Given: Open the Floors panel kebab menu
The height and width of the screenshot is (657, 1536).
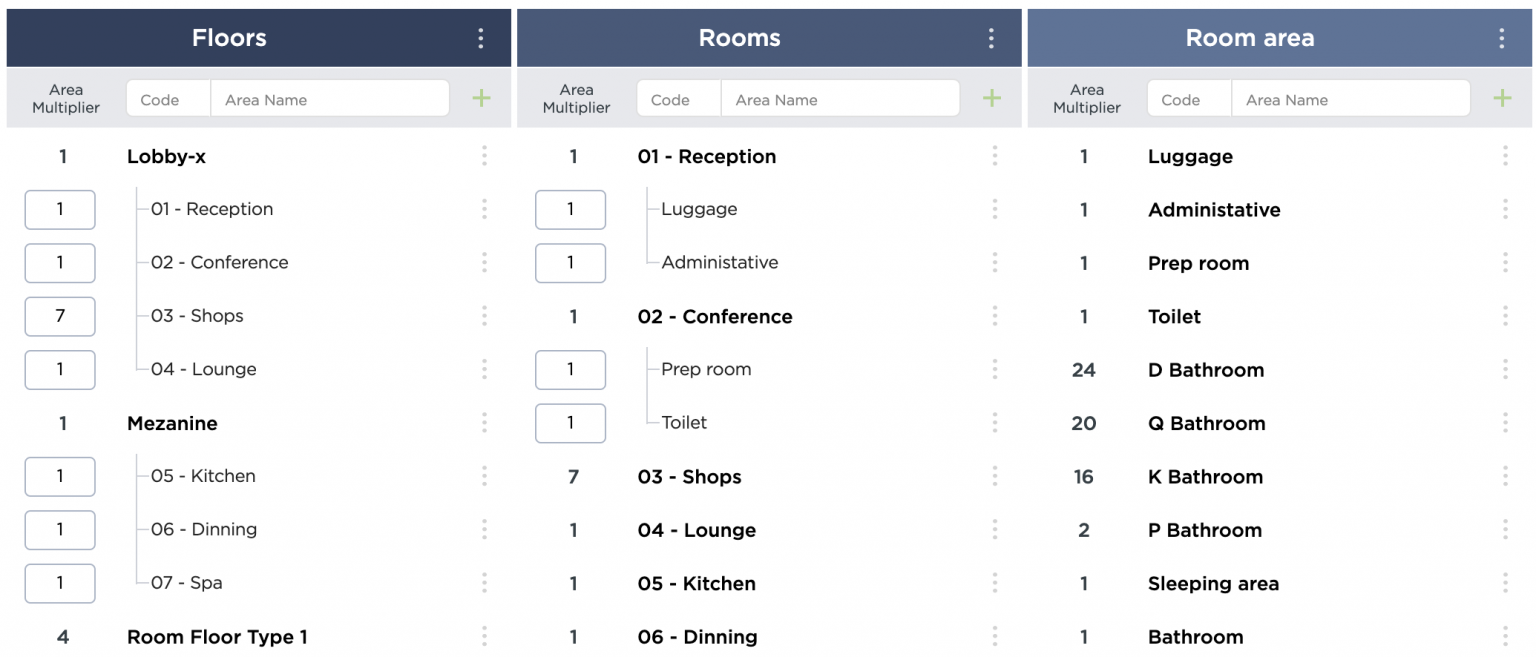Looking at the screenshot, I should click(481, 38).
